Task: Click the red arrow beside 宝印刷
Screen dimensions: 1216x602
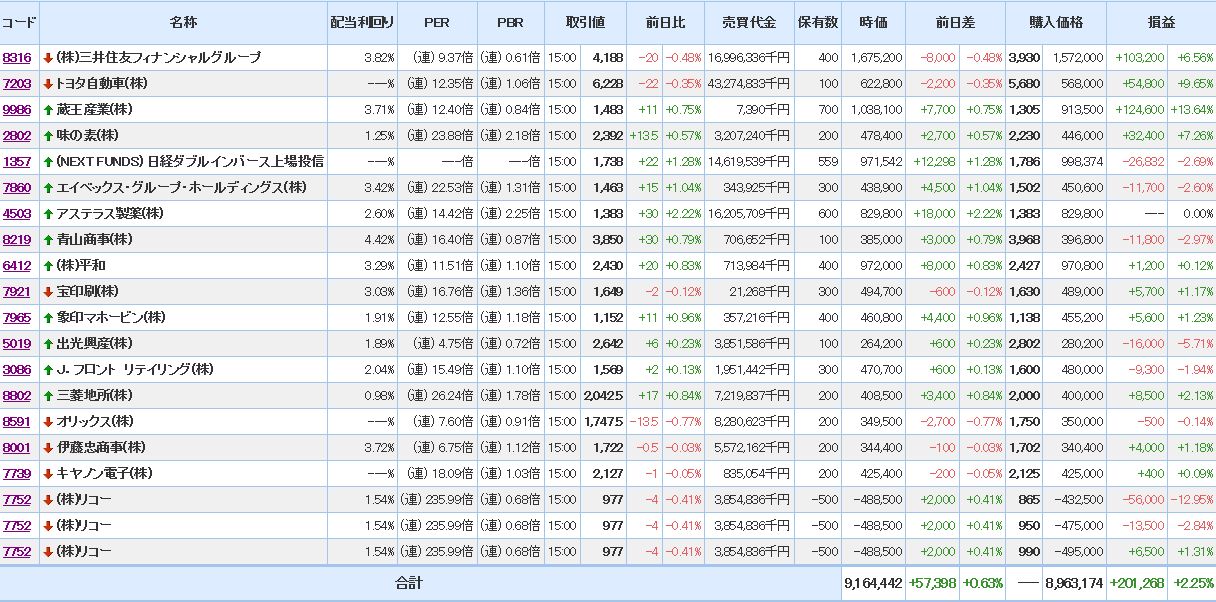Action: click(48, 292)
